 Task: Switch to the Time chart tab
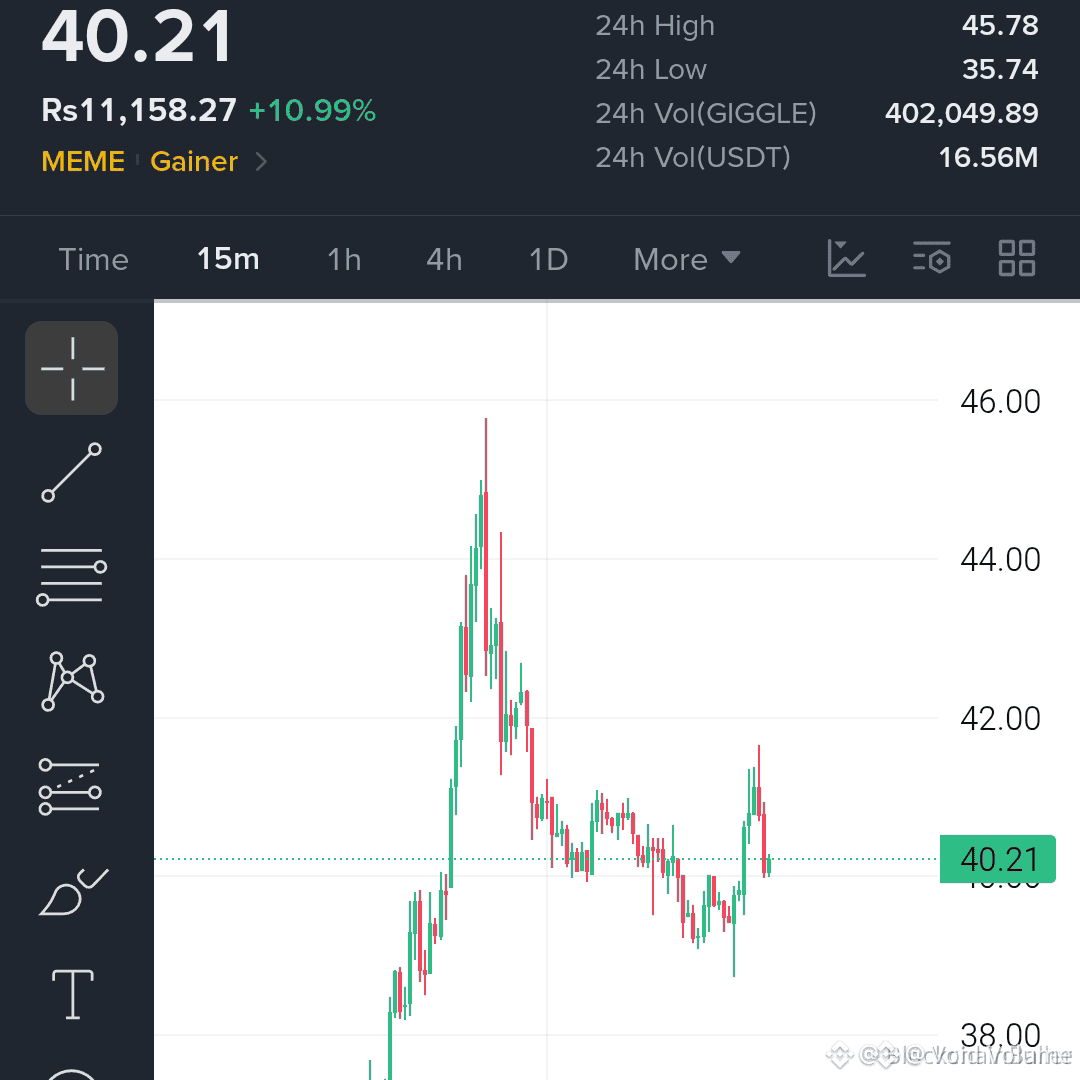pyautogui.click(x=94, y=260)
